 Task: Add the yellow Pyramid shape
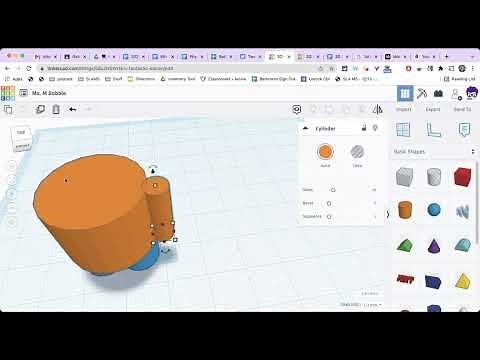point(463,281)
